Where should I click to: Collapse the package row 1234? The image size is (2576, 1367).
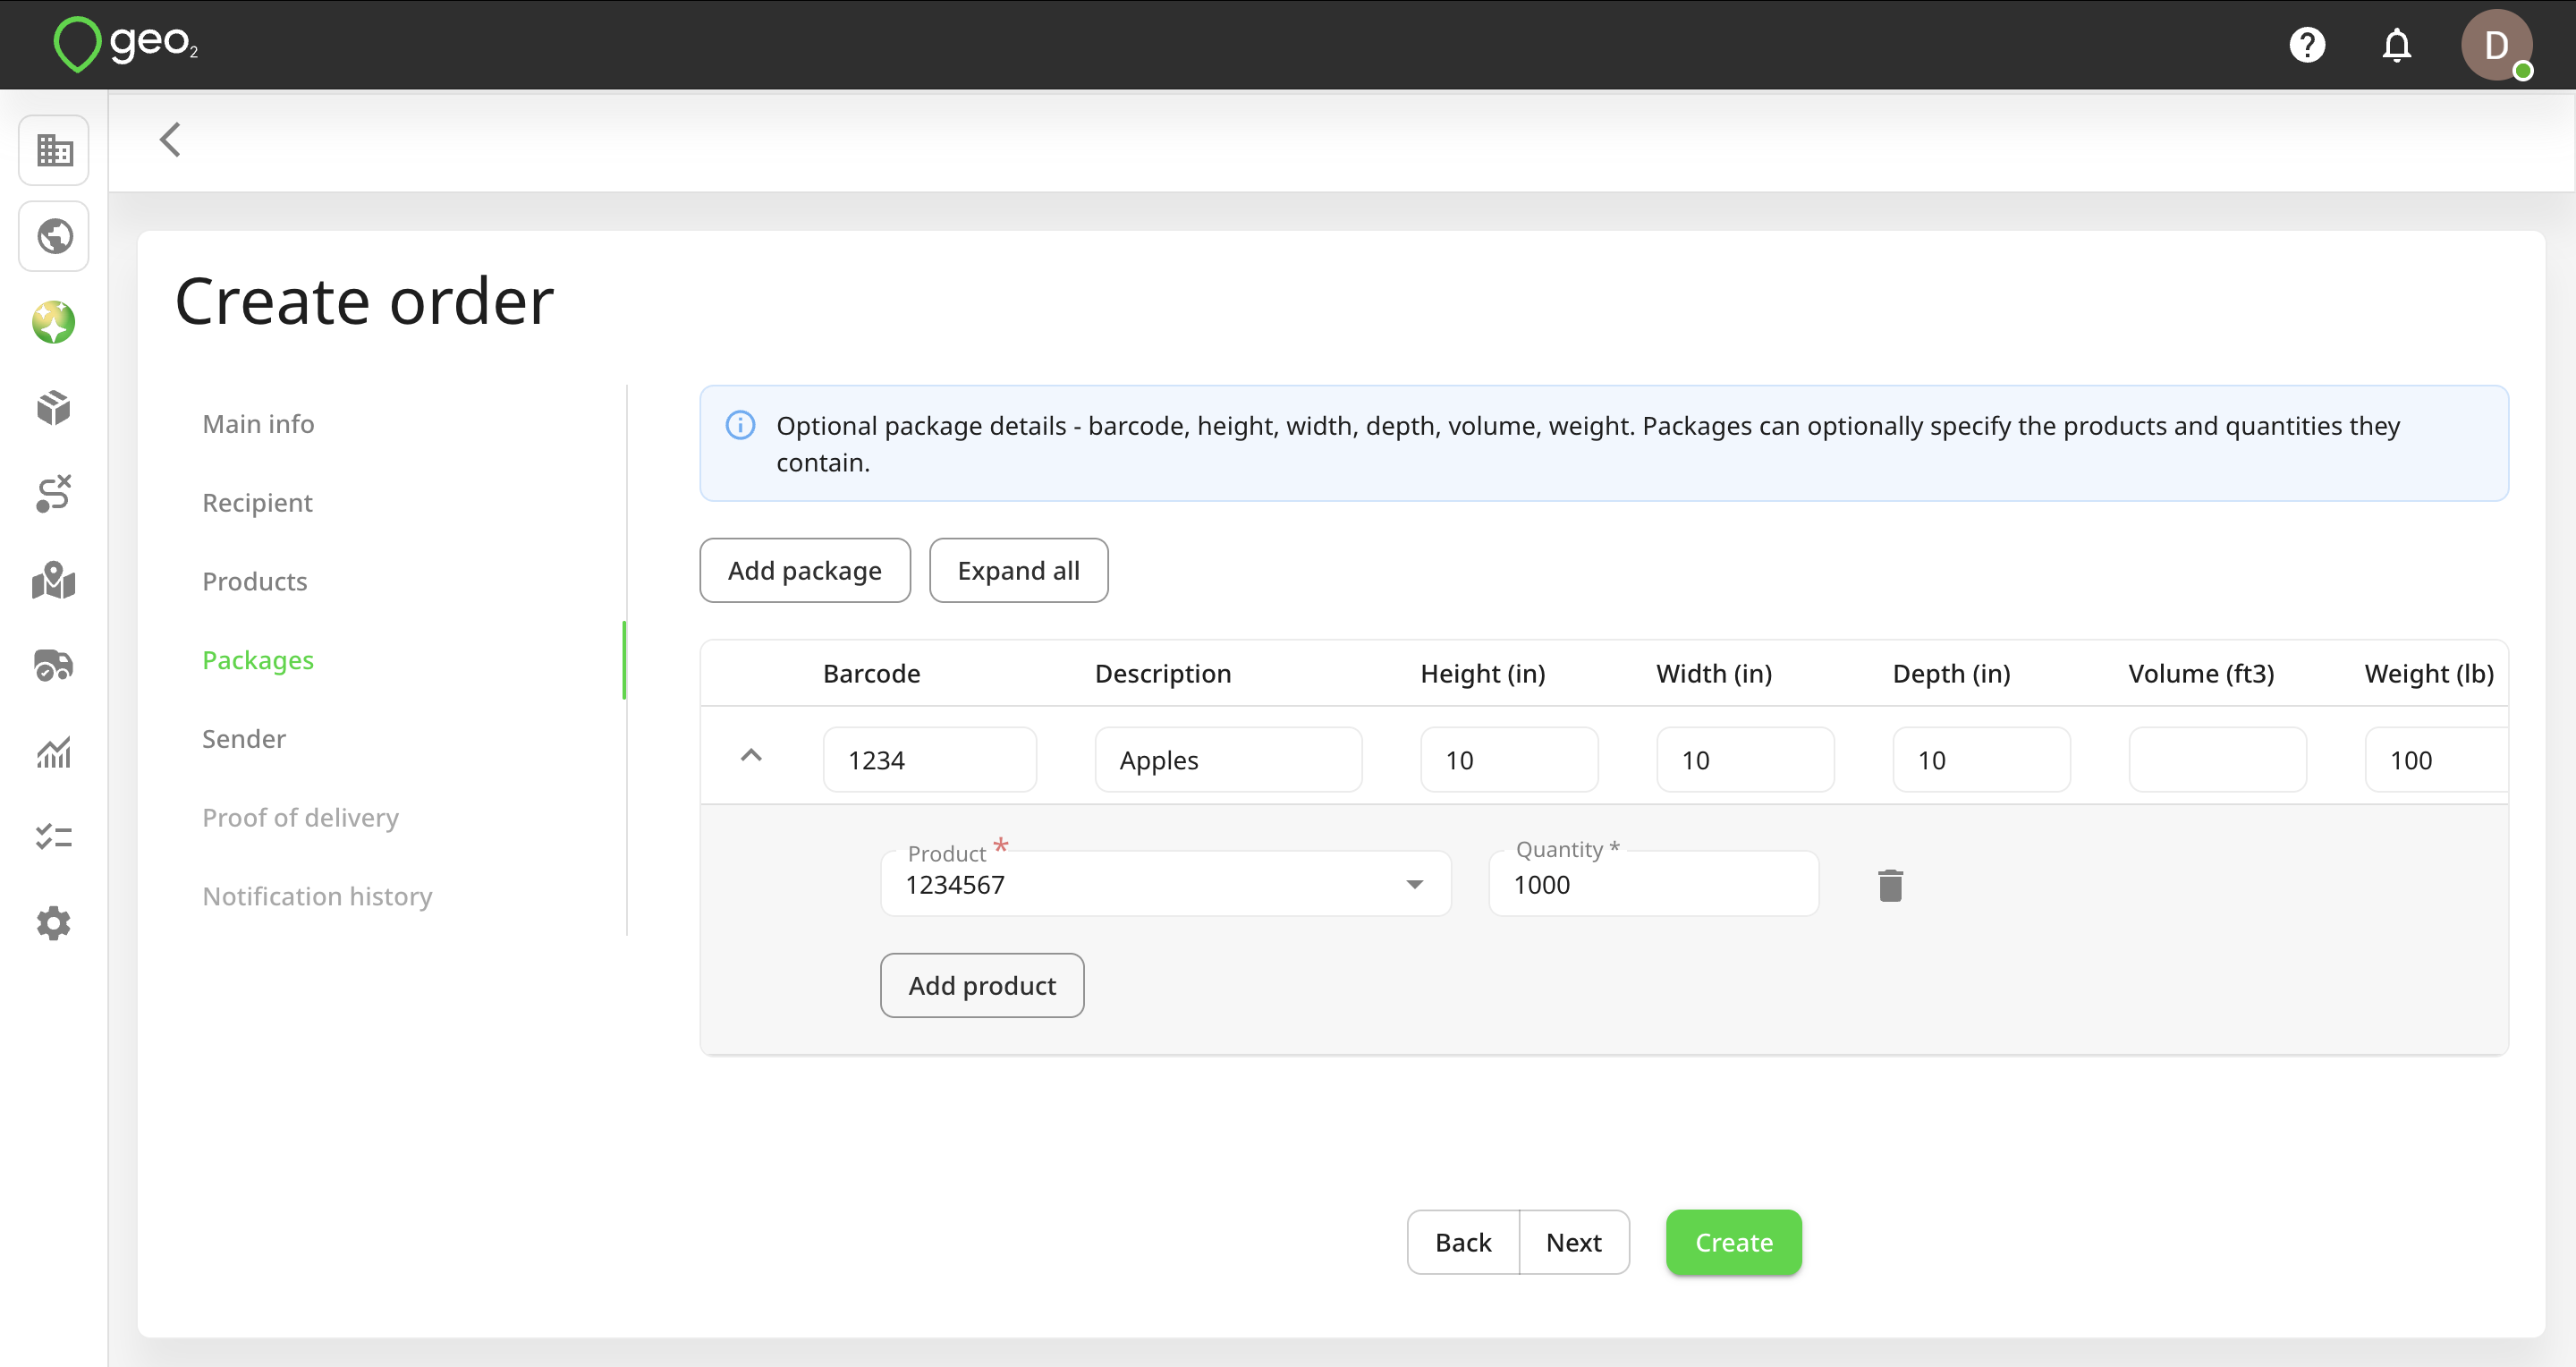(751, 756)
